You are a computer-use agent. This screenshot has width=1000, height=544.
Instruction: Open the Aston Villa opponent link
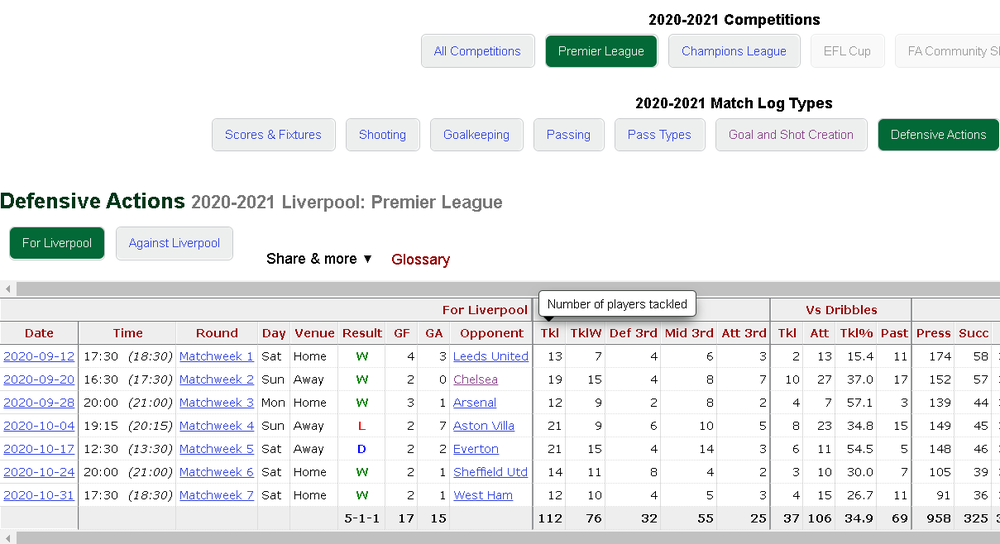click(x=483, y=425)
